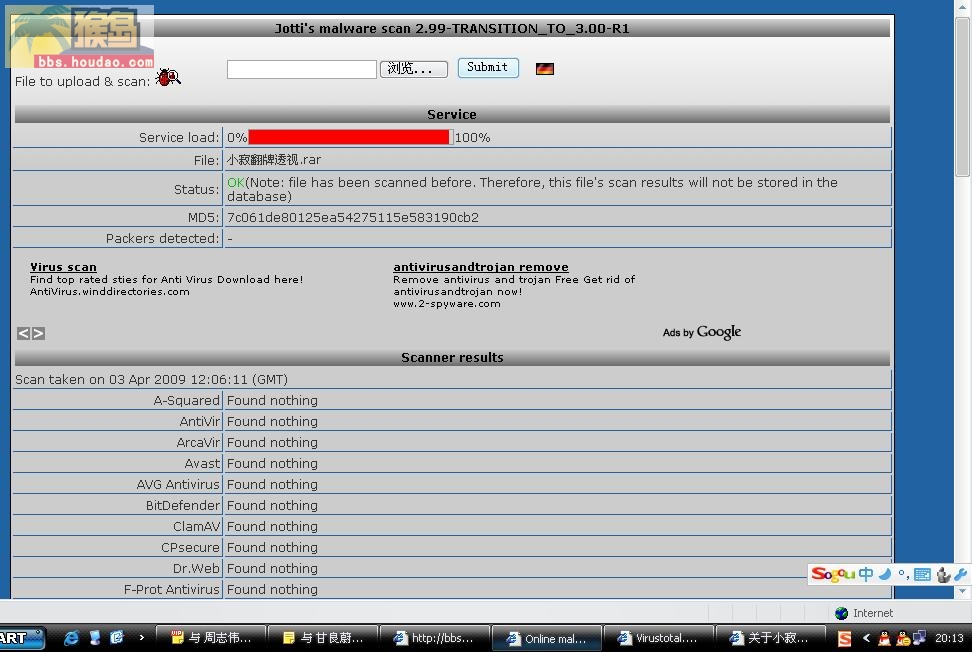This screenshot has height=652, width=972.
Task: Click the page vertical scrollbar thumb
Action: click(x=962, y=97)
